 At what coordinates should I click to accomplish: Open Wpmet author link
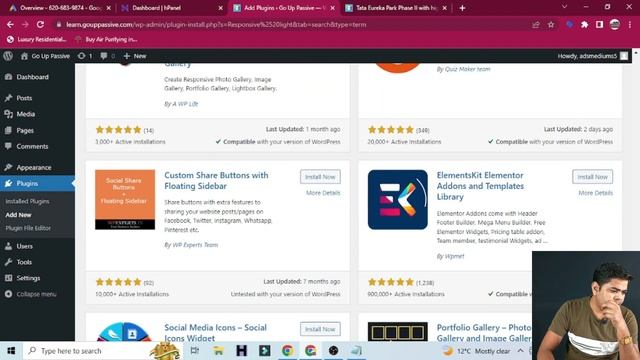pos(454,256)
